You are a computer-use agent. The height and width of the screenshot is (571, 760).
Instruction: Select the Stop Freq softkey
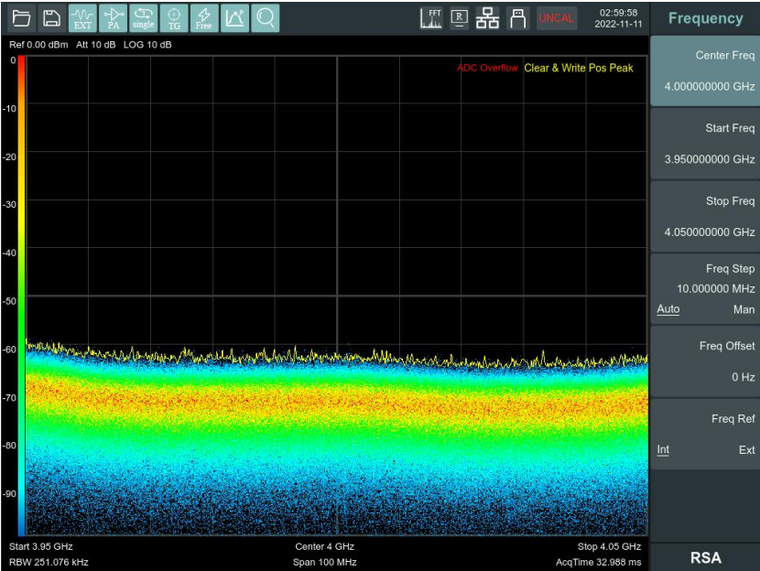point(705,216)
